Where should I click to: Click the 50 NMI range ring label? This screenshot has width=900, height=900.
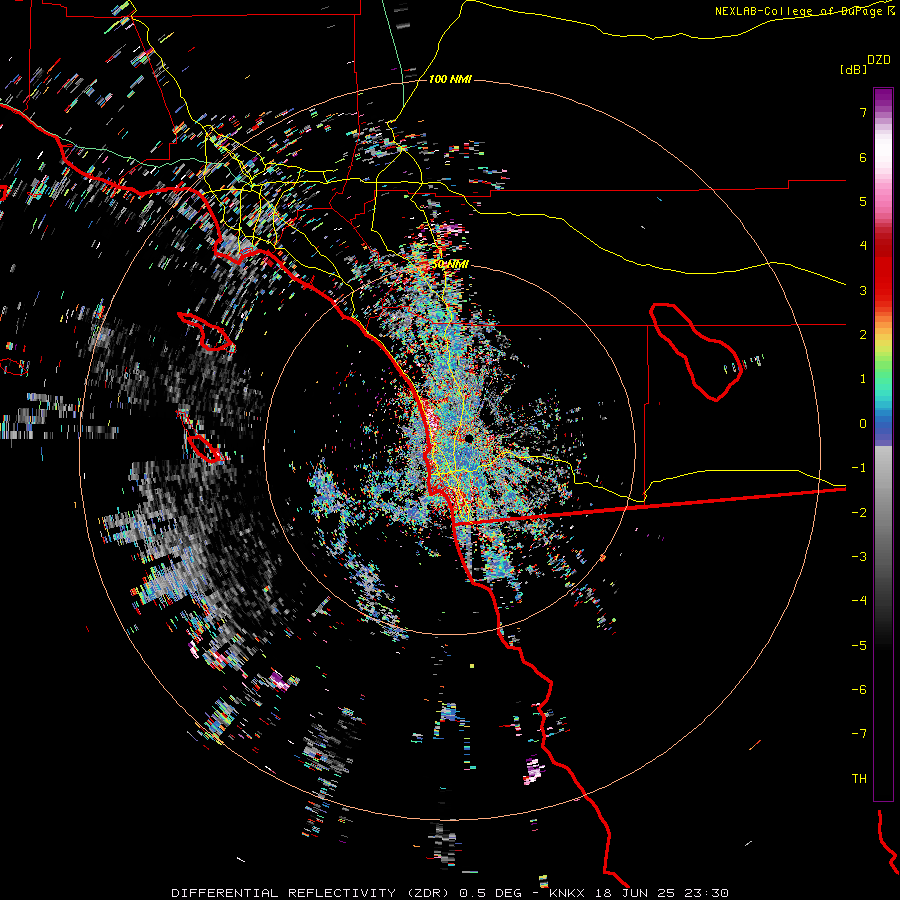(x=450, y=264)
